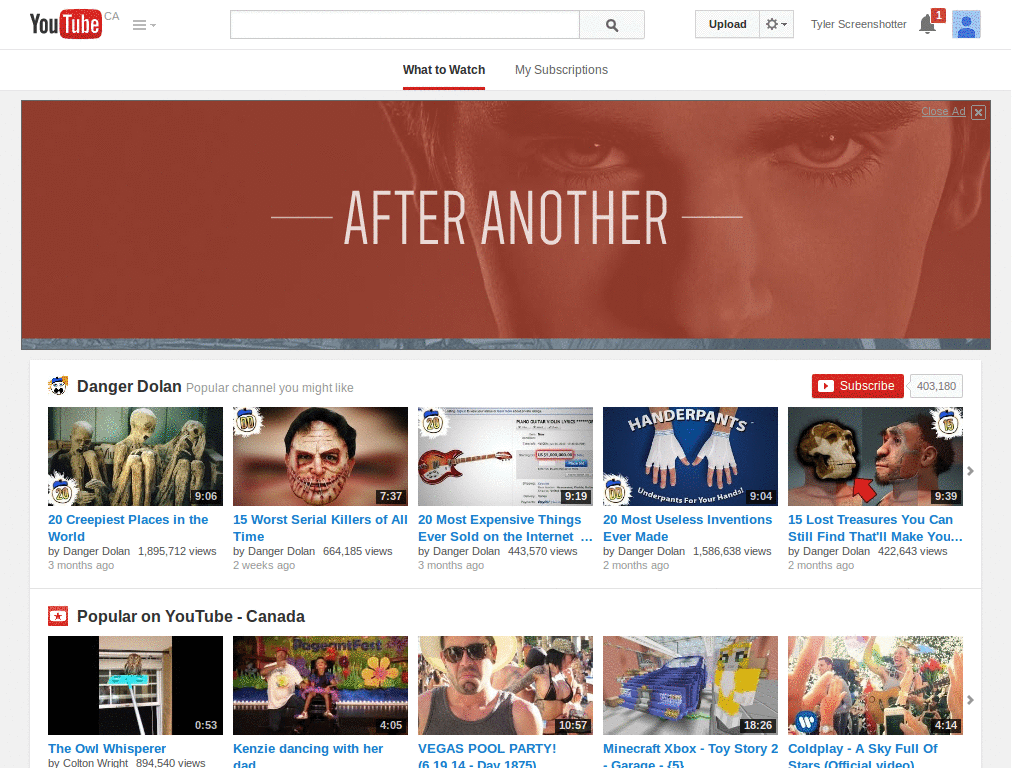Screen dimensions: 1024x768
Task: Open Kenzie dancing with her dad thumbnail
Action: pos(320,686)
